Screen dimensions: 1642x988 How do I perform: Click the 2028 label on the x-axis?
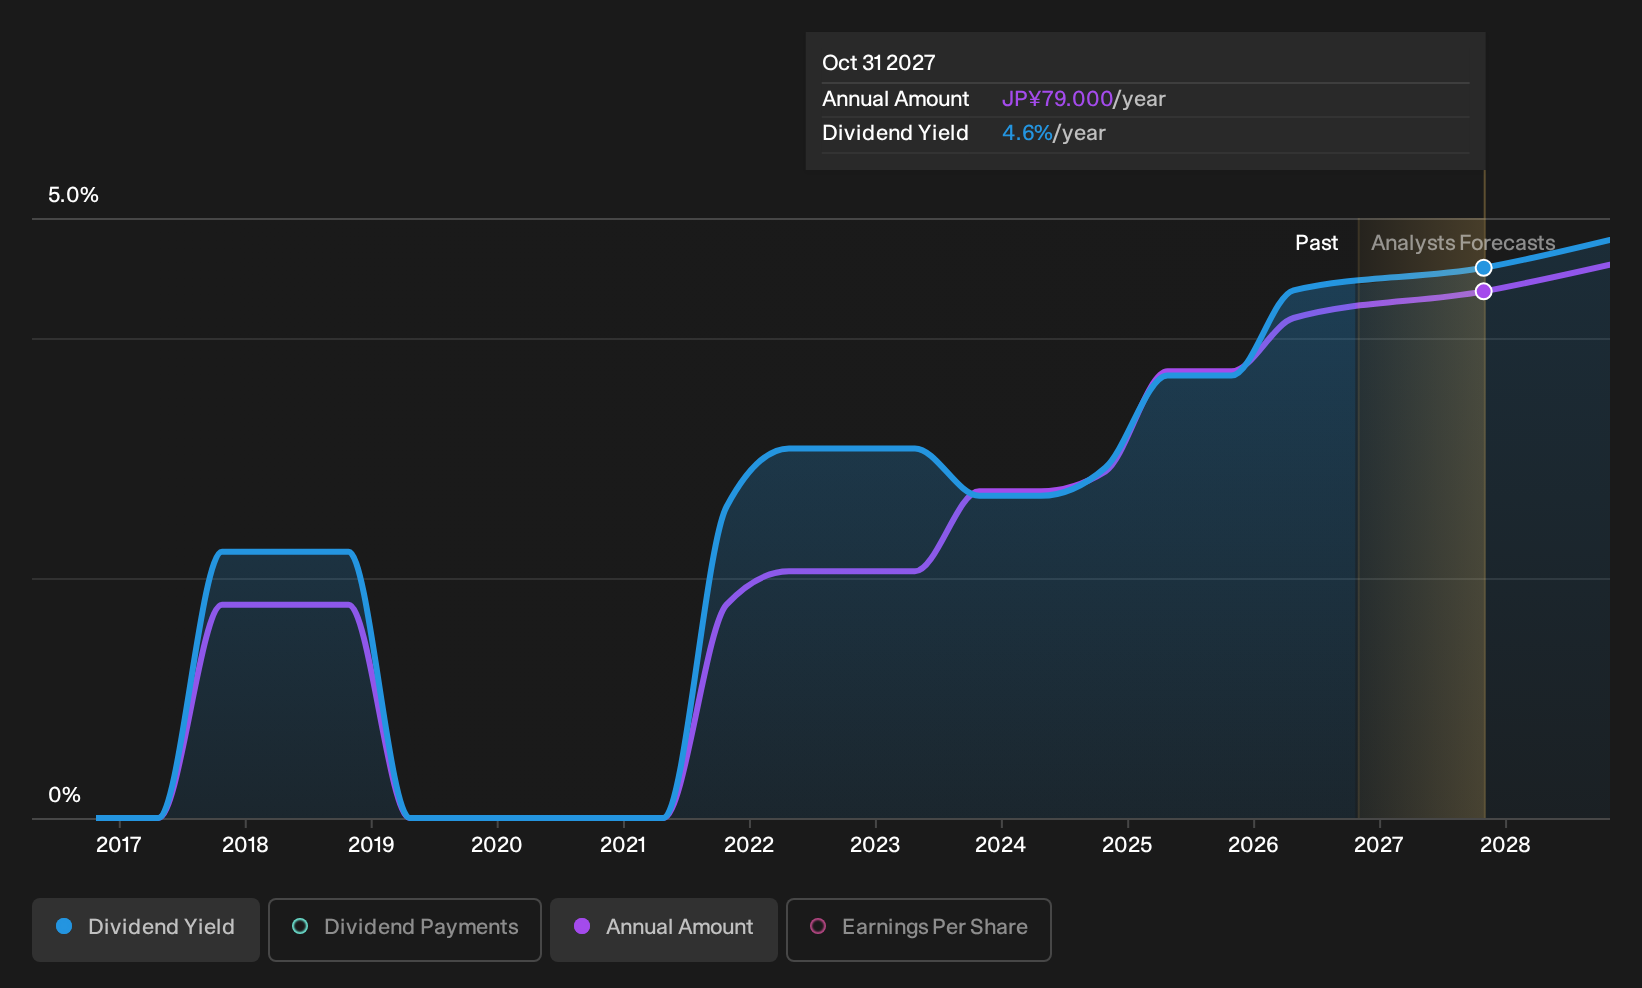click(1505, 845)
